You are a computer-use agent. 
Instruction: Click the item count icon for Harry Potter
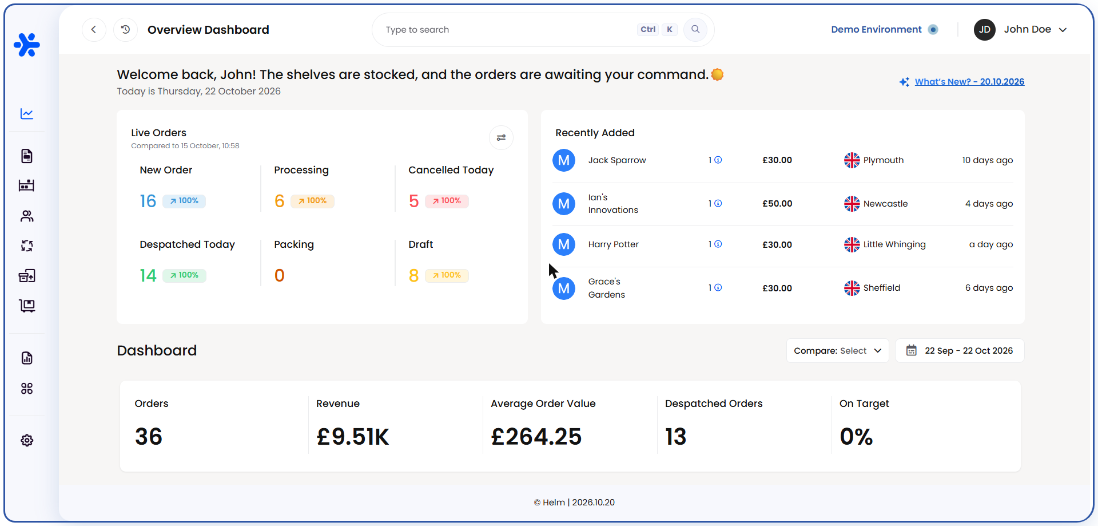click(716, 244)
